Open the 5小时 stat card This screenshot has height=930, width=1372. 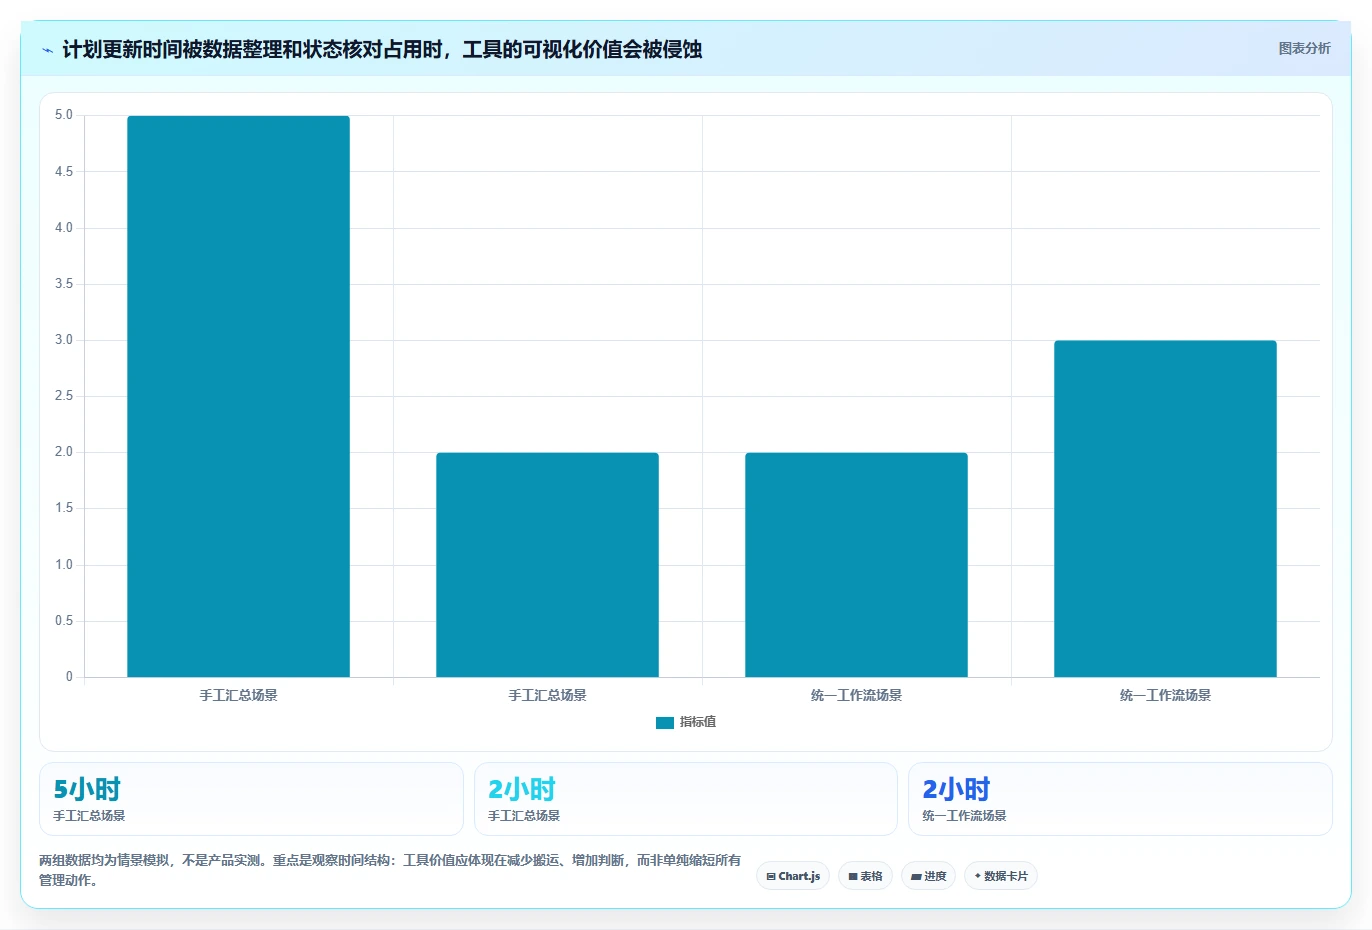251,799
